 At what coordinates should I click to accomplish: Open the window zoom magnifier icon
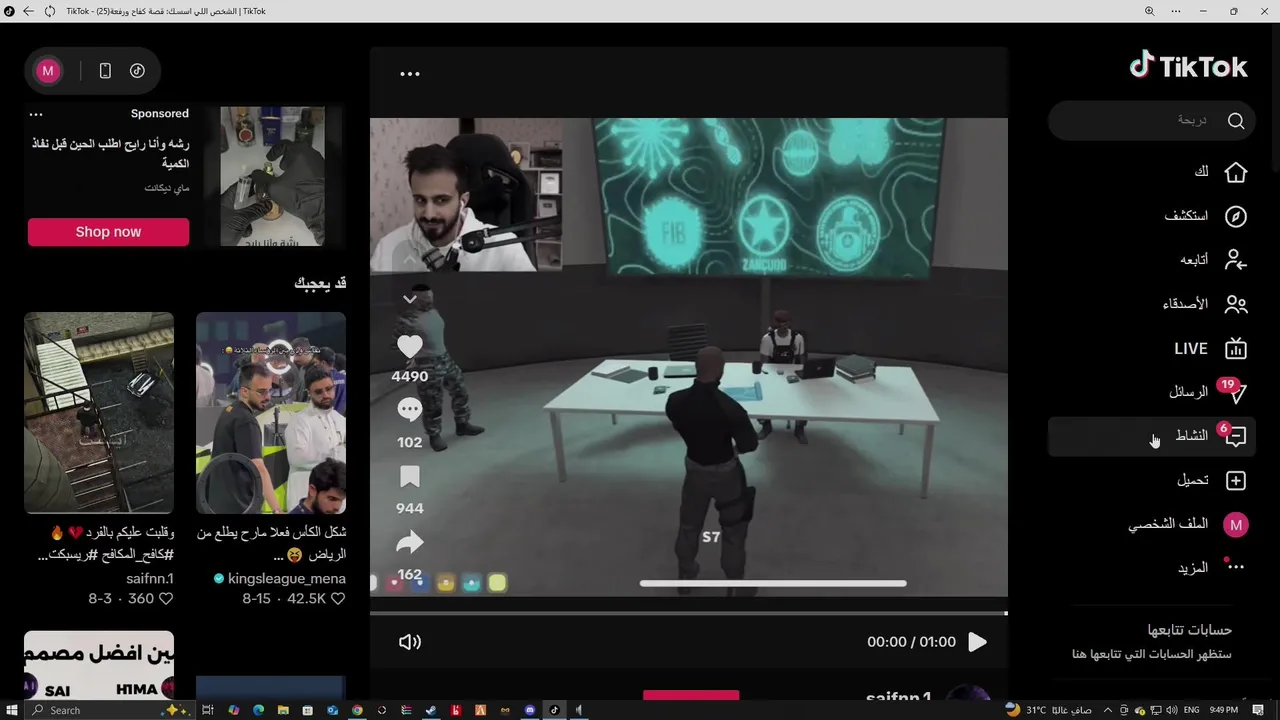(x=1149, y=11)
